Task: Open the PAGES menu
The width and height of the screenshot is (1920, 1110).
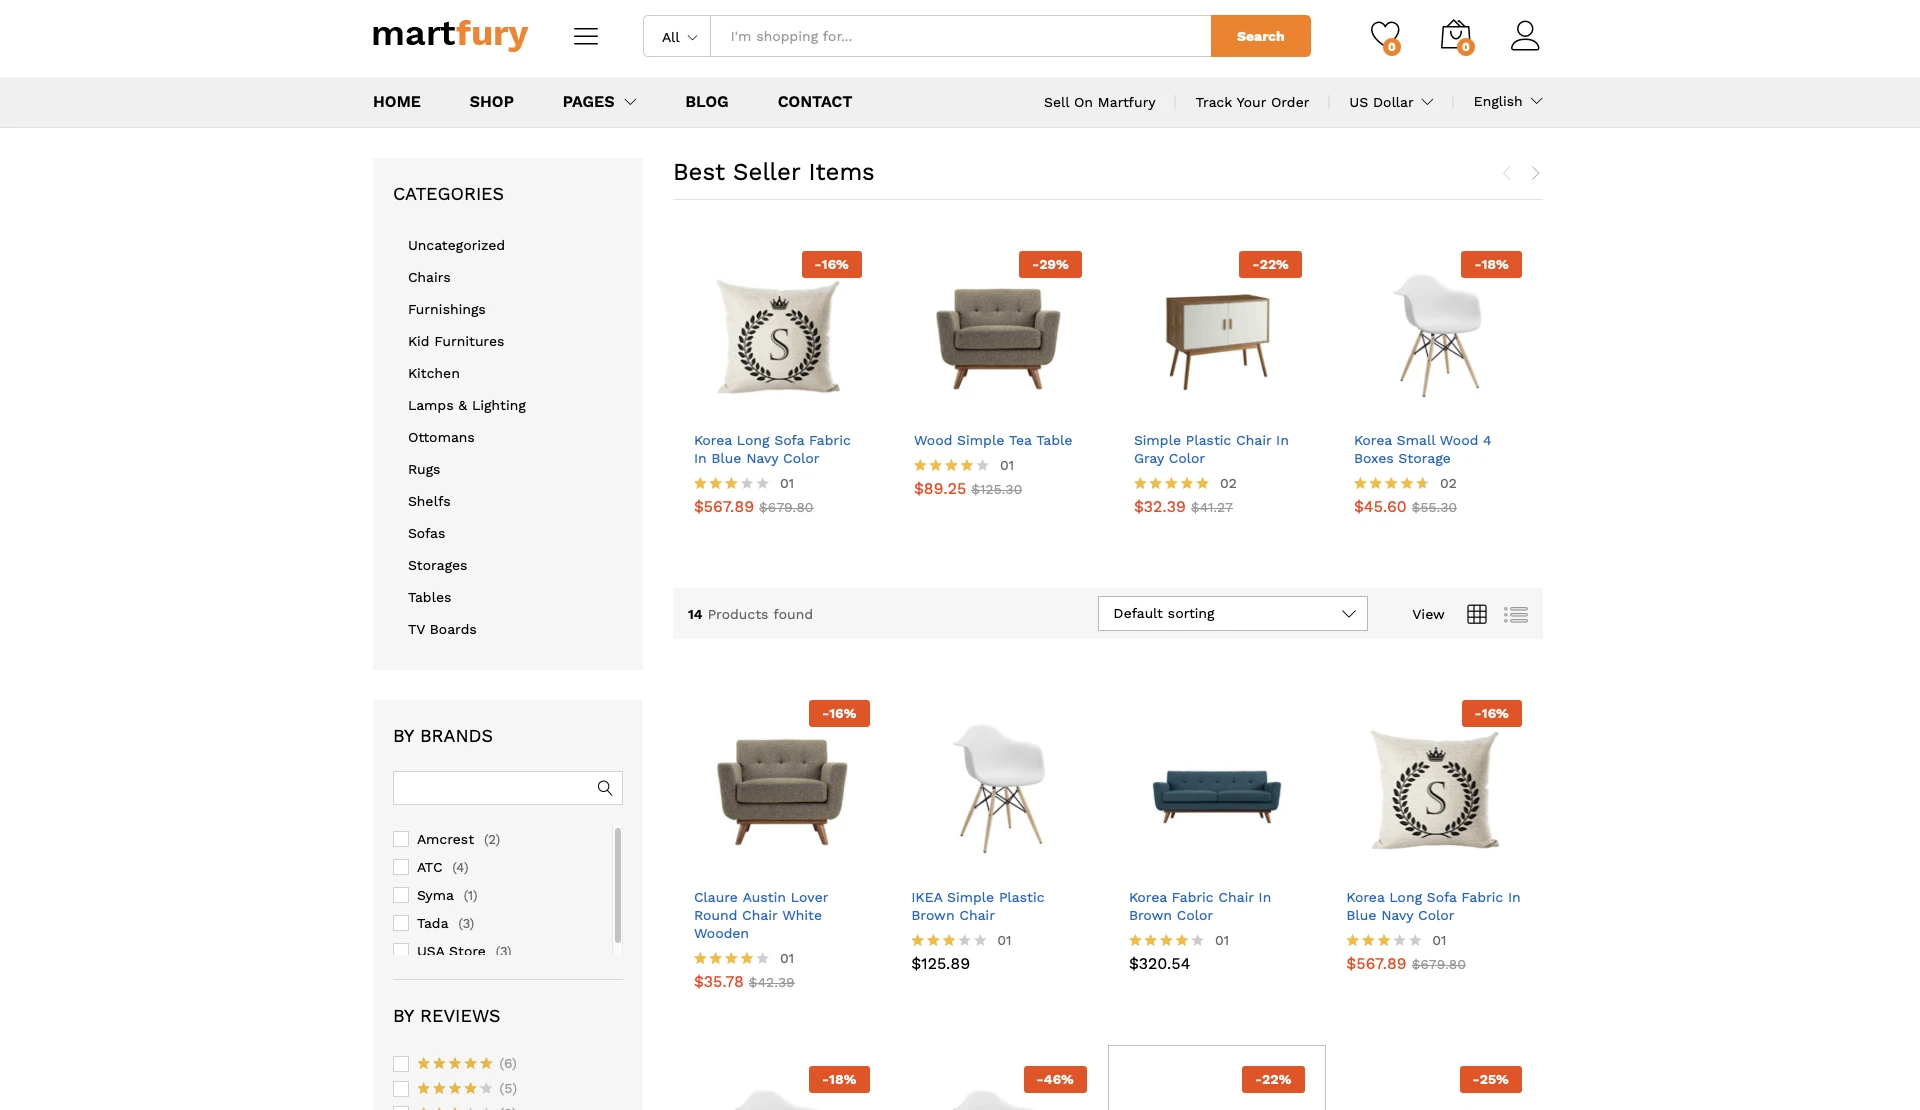Action: click(x=598, y=102)
